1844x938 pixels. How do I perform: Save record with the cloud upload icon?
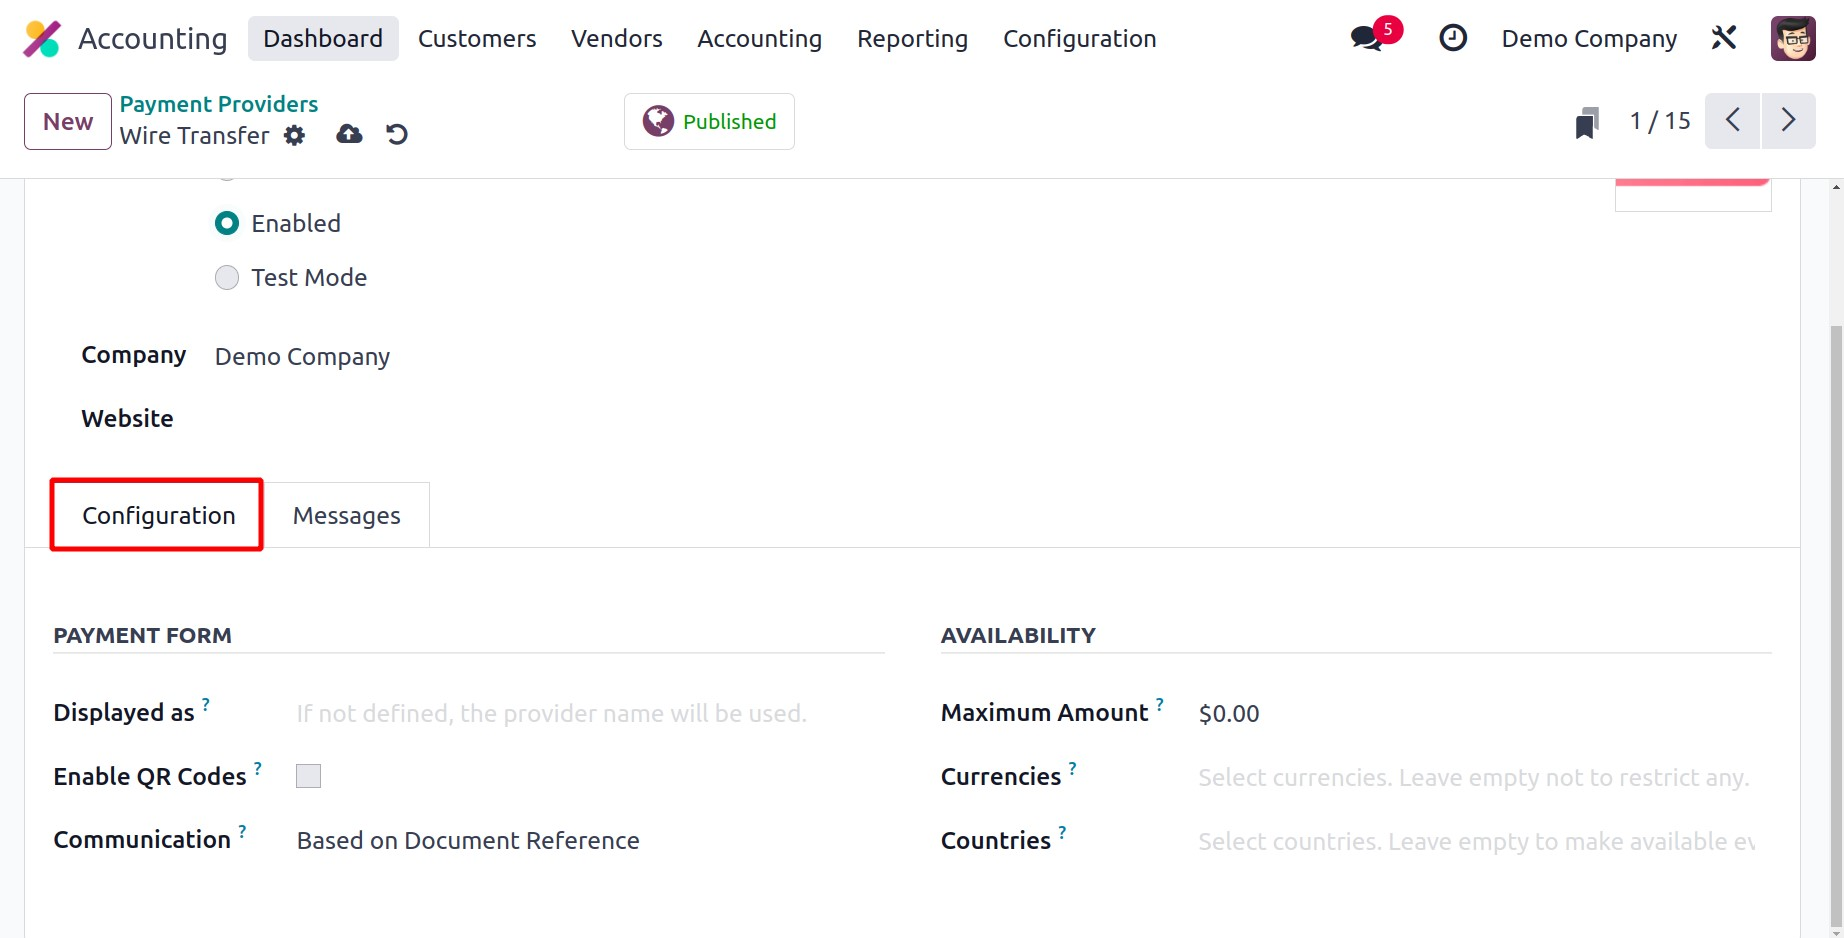pos(349,134)
